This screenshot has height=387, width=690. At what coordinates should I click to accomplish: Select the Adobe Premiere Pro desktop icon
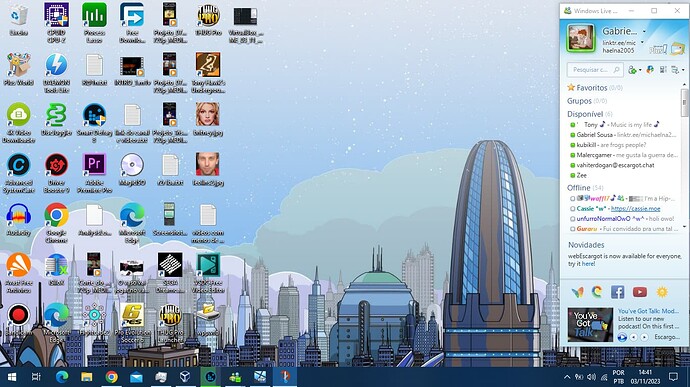pyautogui.click(x=94, y=173)
